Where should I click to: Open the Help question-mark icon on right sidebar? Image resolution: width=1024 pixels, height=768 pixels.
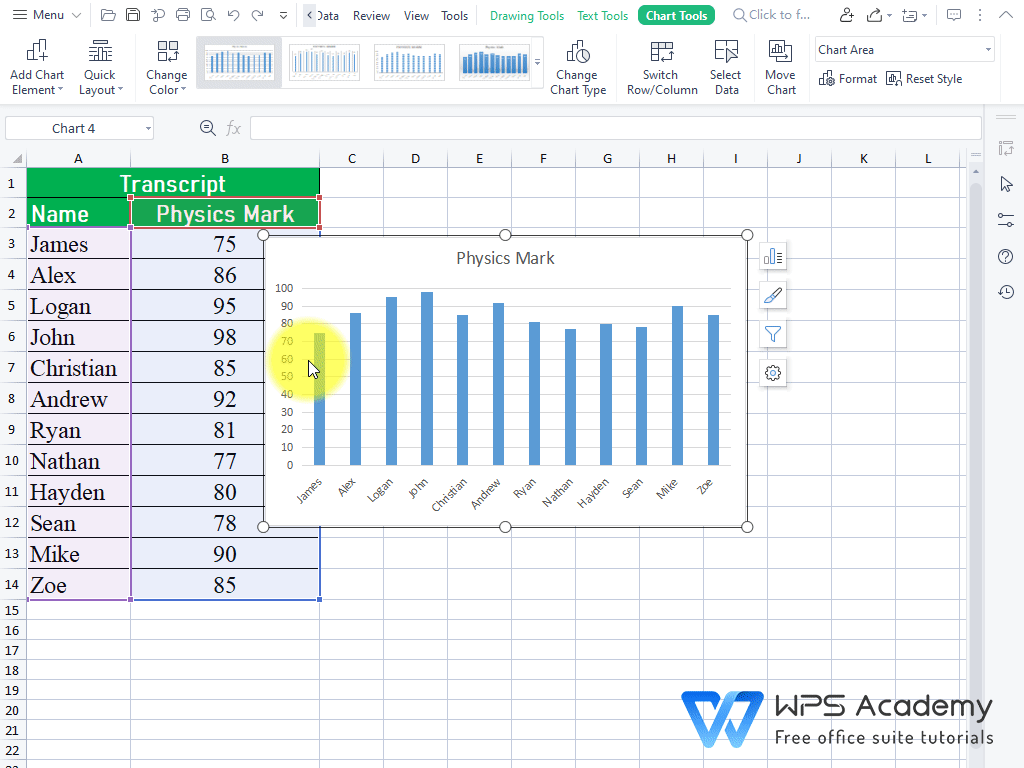[x=1006, y=256]
